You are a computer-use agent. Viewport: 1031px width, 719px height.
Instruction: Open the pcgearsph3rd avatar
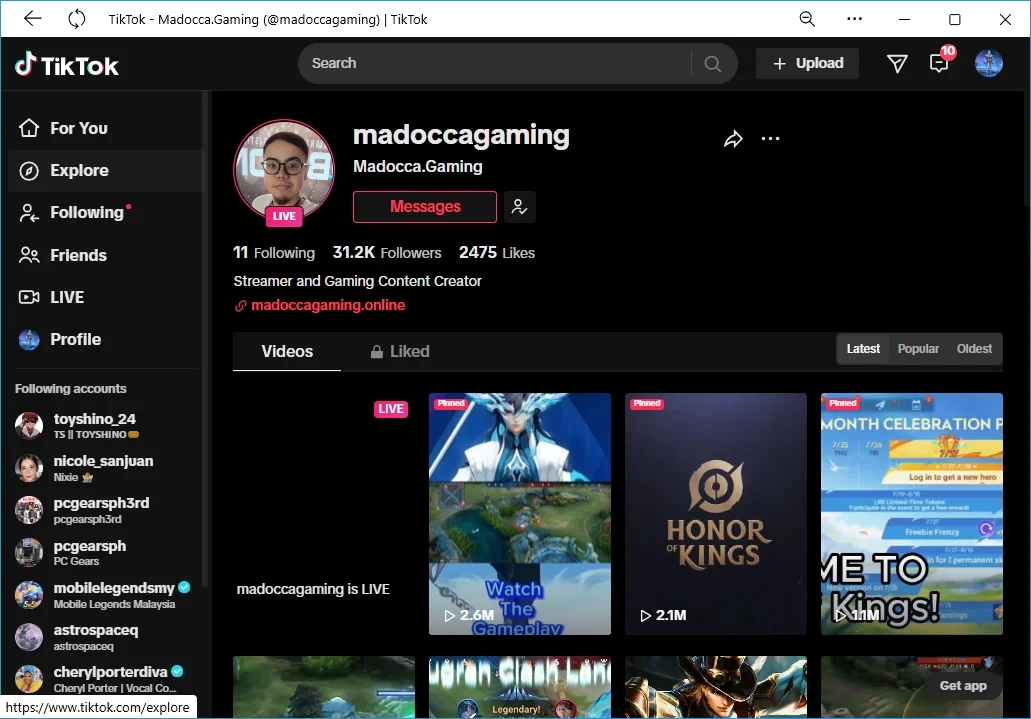click(29, 510)
